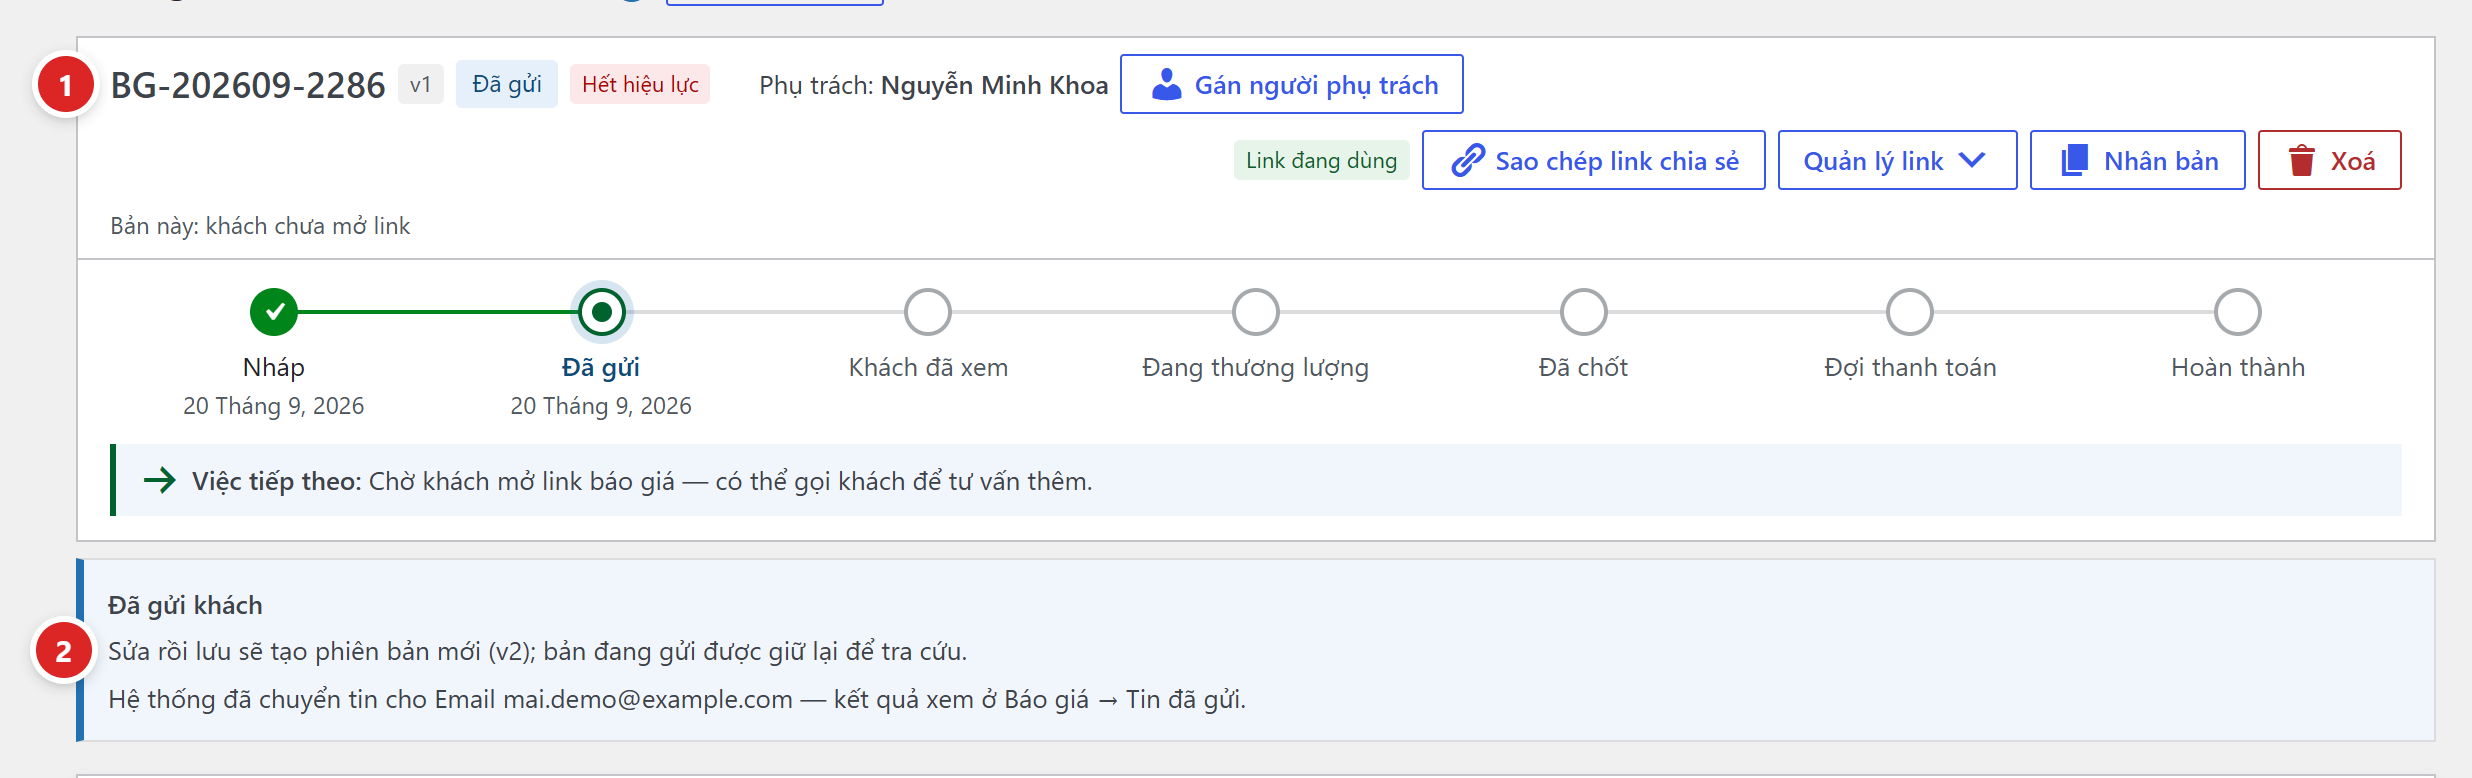Click the date under the Nháp step
The height and width of the screenshot is (778, 2472).
pos(274,406)
